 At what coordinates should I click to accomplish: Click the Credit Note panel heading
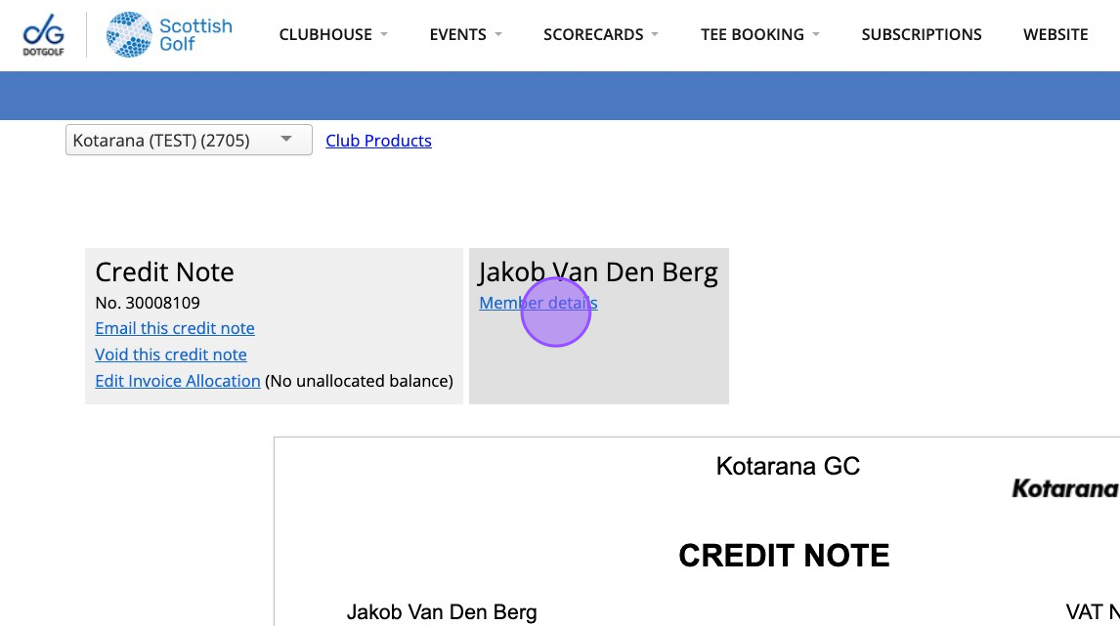[x=165, y=272]
